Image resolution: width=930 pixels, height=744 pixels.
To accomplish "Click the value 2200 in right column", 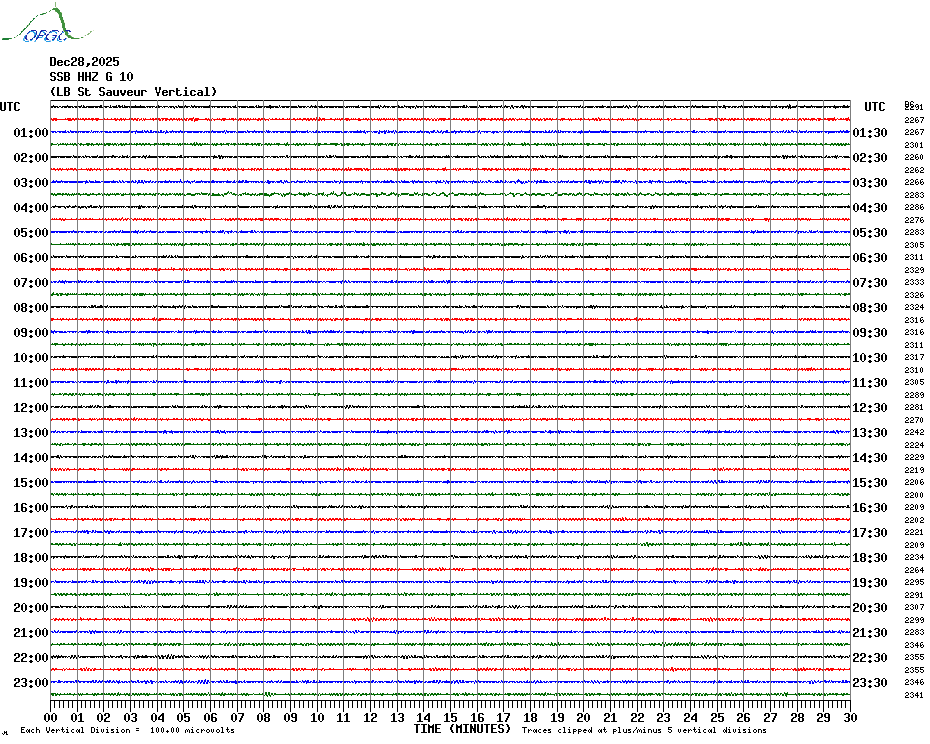I will pos(914,495).
